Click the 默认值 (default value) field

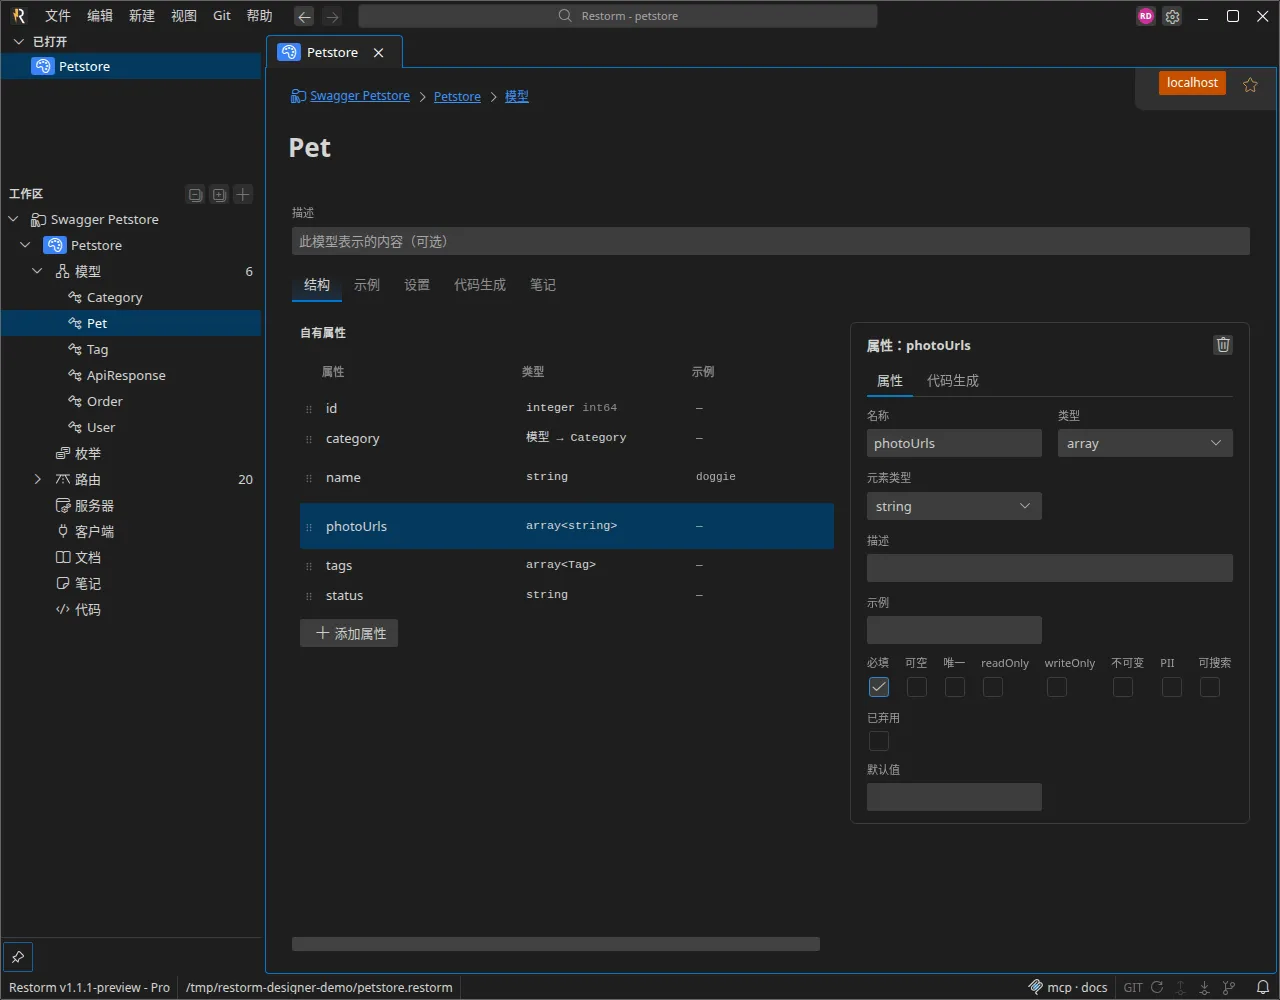[954, 797]
